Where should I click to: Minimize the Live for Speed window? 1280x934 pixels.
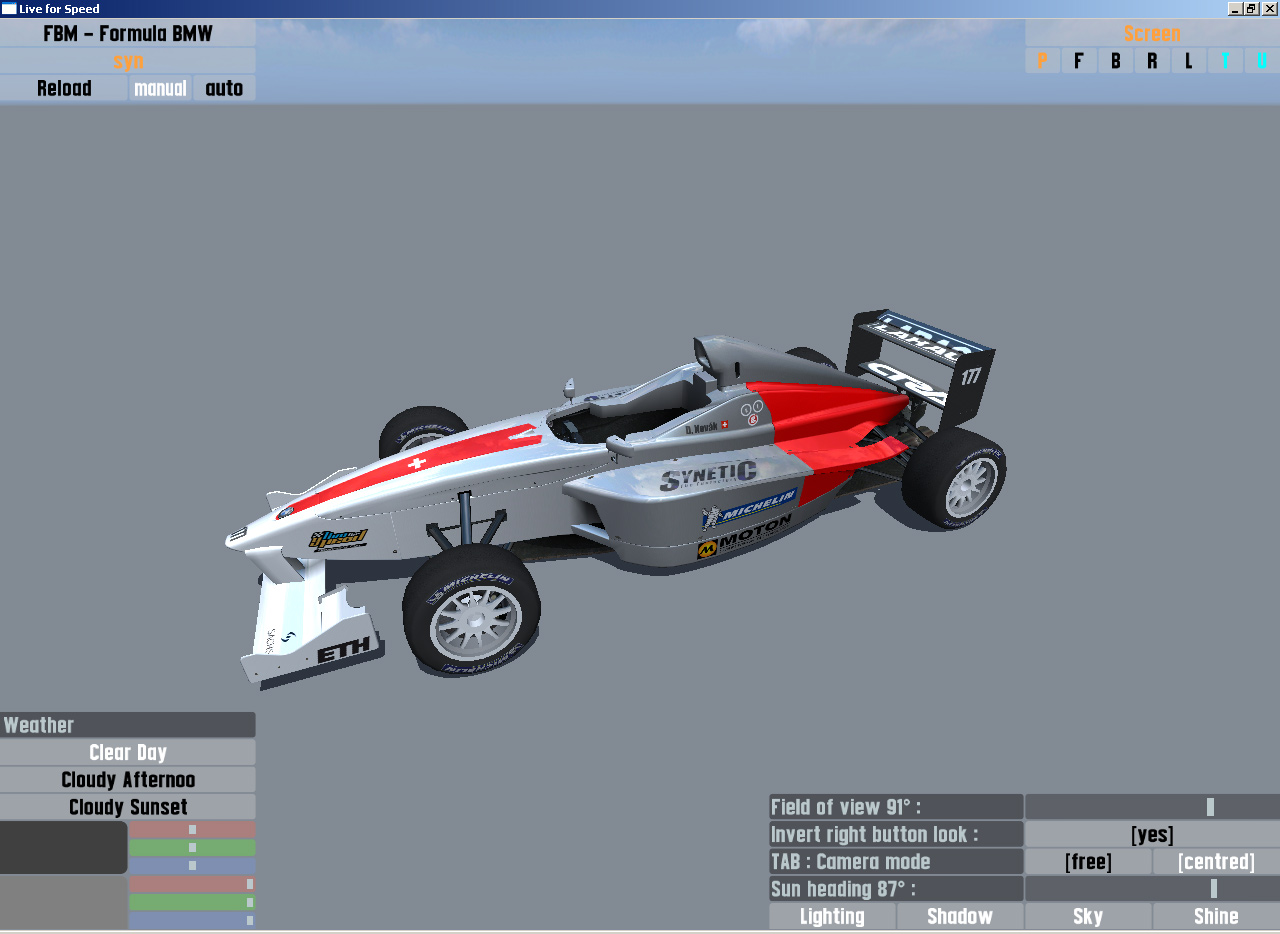pos(1235,9)
